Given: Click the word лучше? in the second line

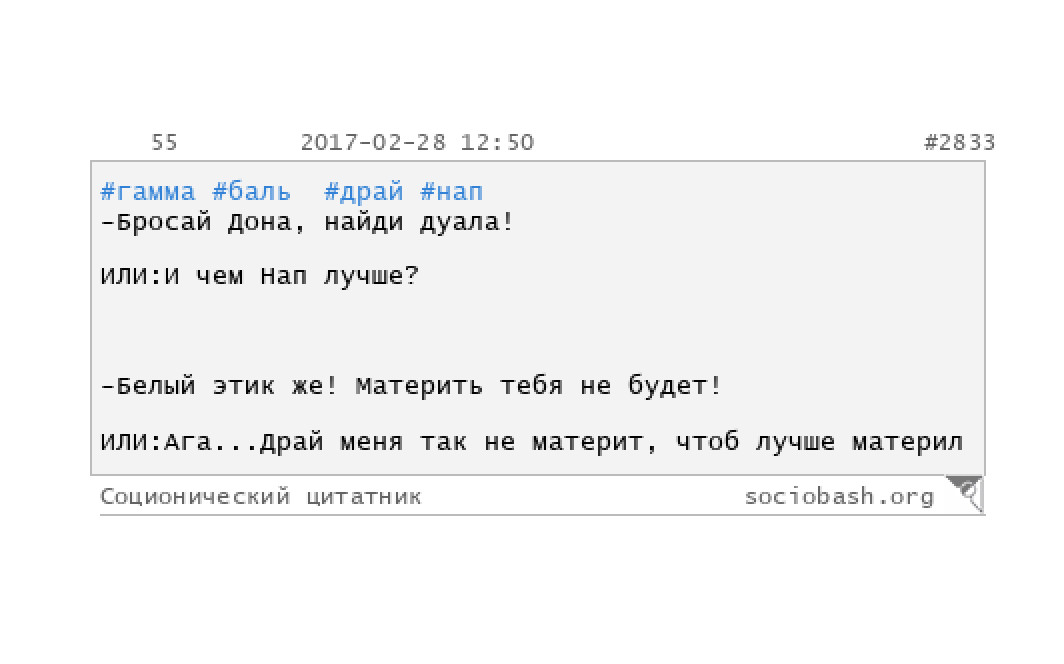Looking at the screenshot, I should click(x=371, y=276).
